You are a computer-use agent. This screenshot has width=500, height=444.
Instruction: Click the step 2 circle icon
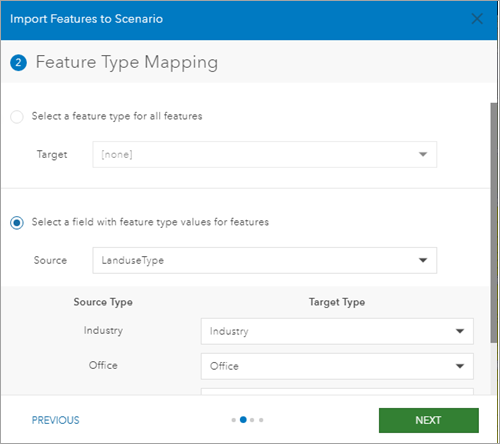tap(18, 63)
